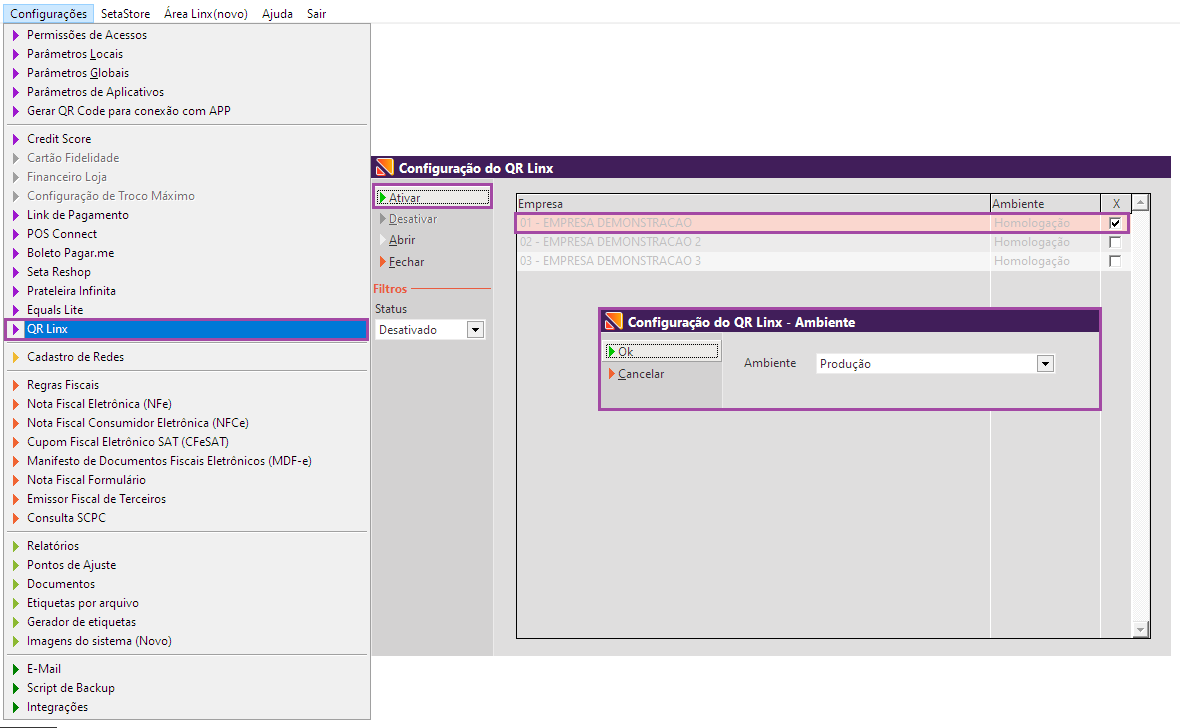Select row 01 - EMPRESA DEMONSTRACAO
Viewport: 1180px width, 728px height.
point(823,223)
